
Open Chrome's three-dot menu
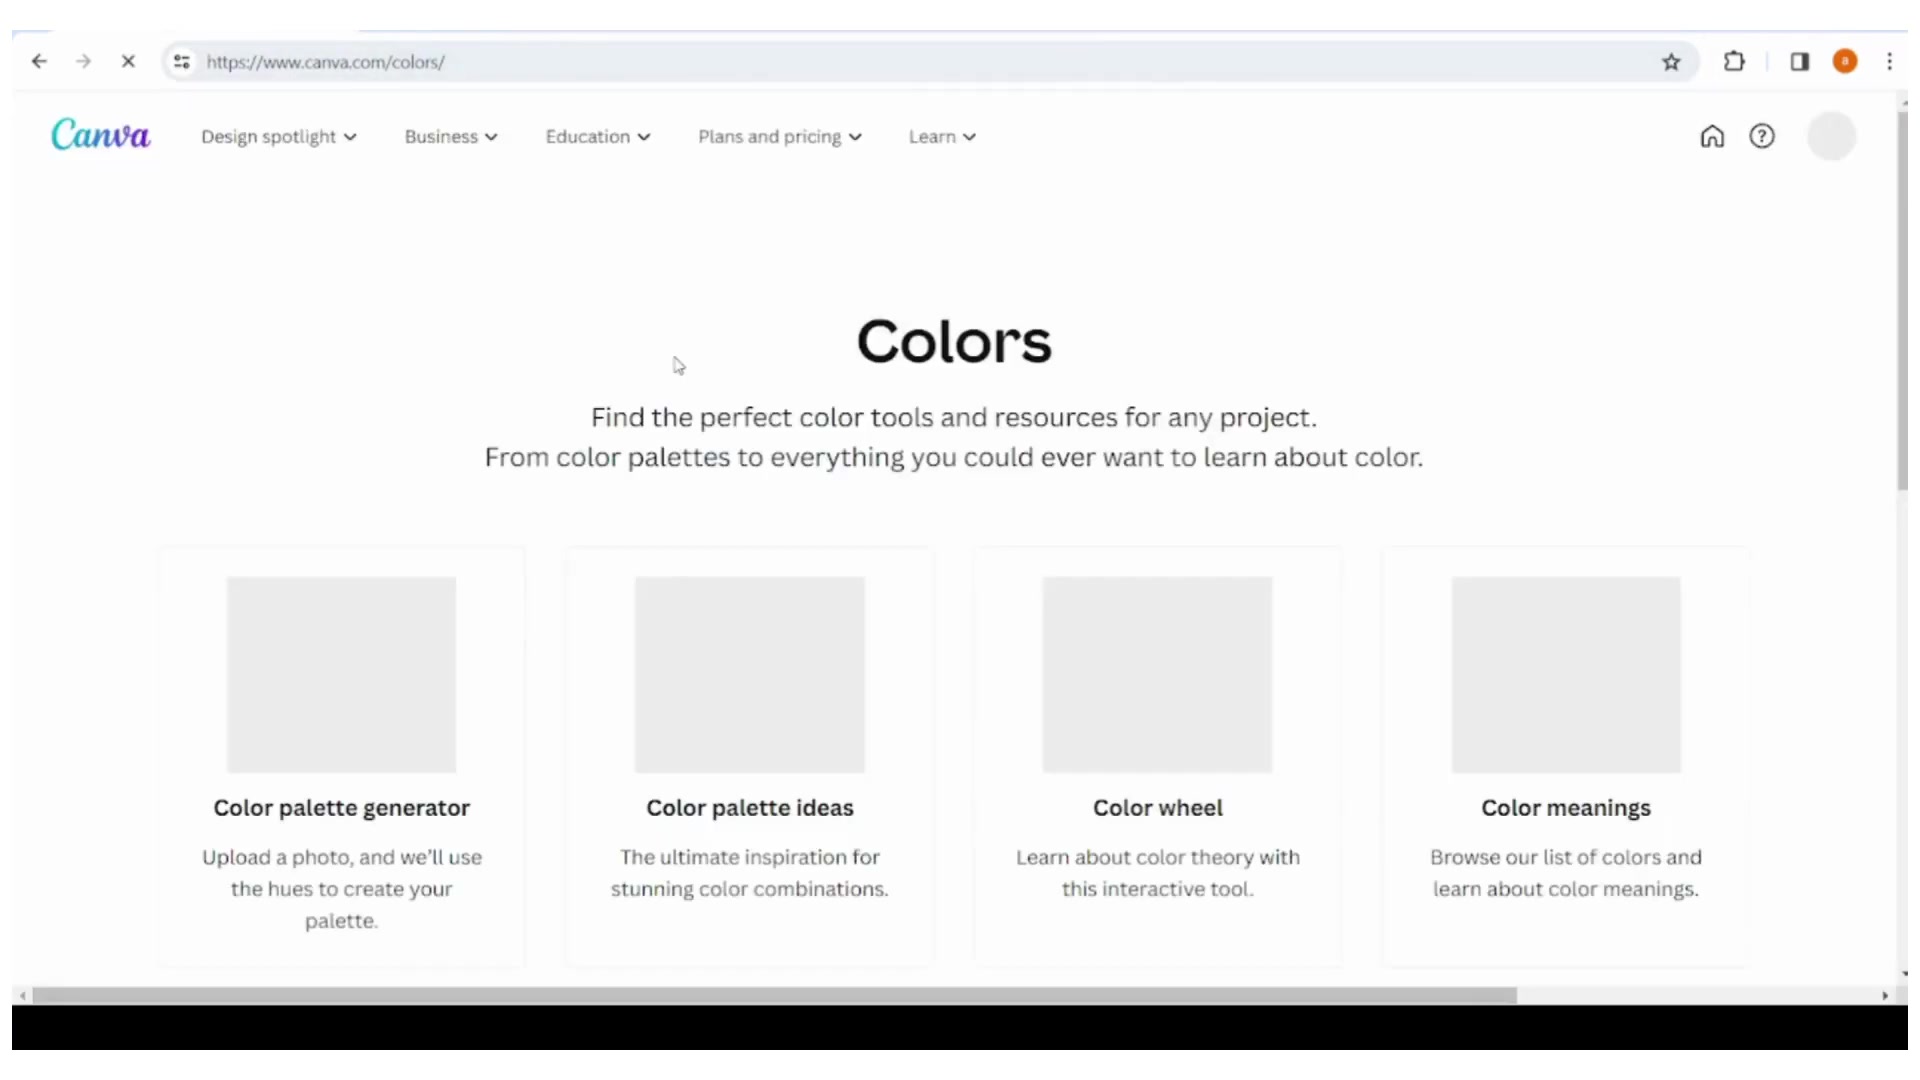pyautogui.click(x=1889, y=61)
